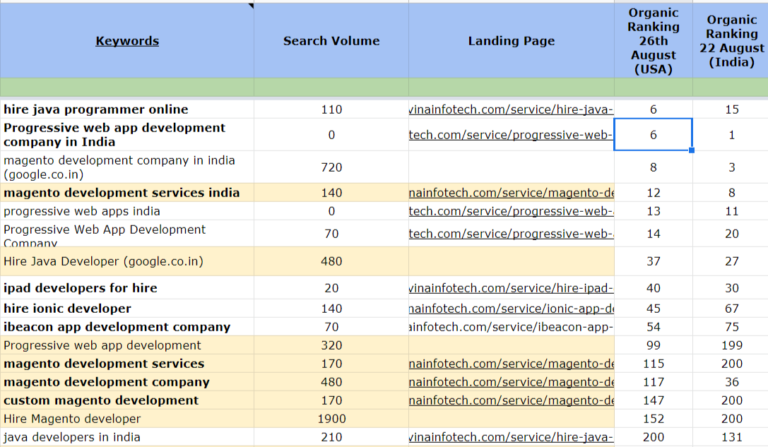The height and width of the screenshot is (447, 768).
Task: Click USA ranking 99 cell
Action: tap(653, 345)
